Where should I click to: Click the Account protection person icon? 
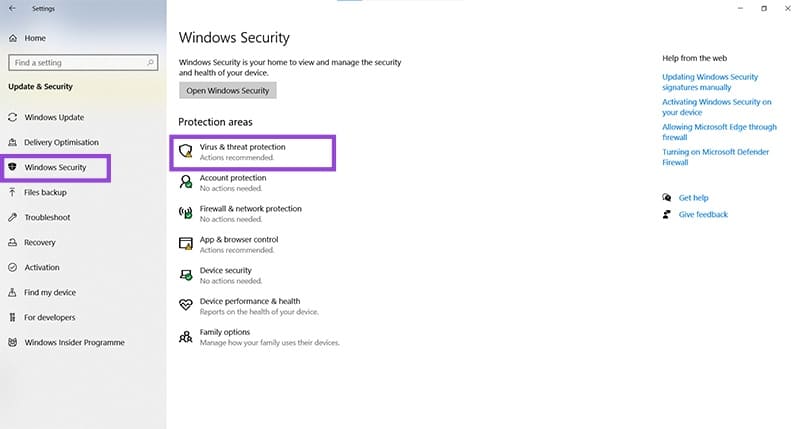click(x=186, y=182)
